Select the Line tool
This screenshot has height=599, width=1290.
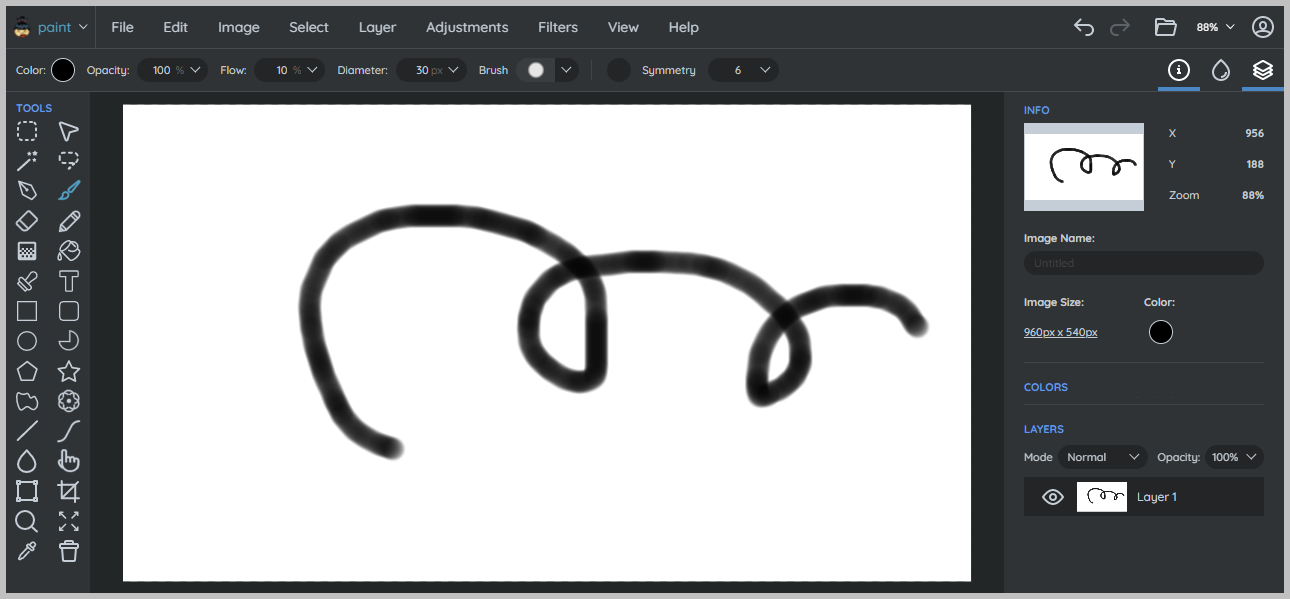[27, 431]
